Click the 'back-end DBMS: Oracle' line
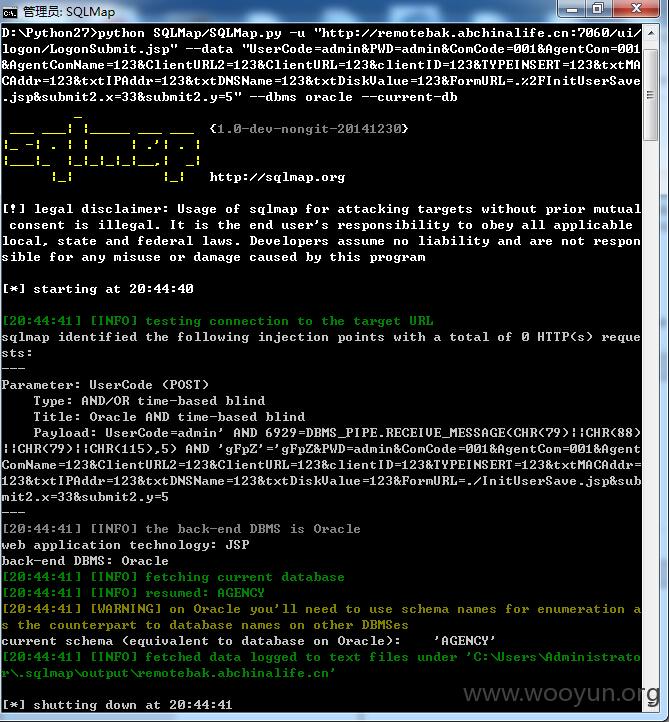This screenshot has height=722, width=669. [85, 561]
